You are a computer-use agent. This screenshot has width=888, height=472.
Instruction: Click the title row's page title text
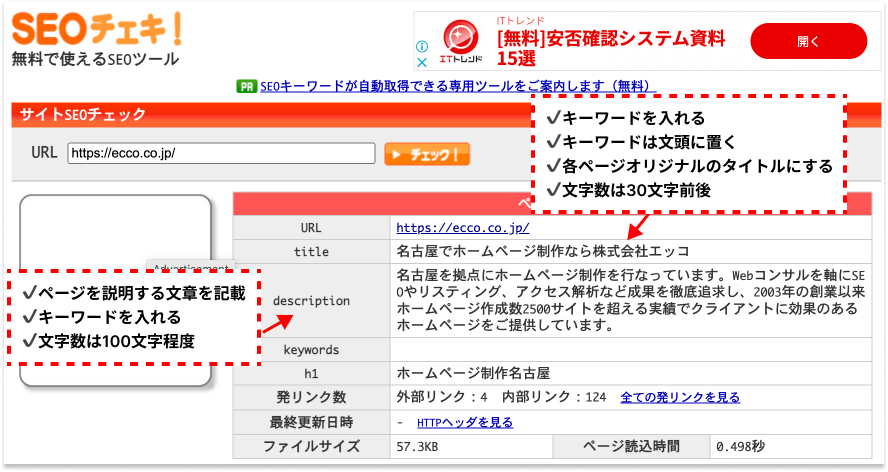pyautogui.click(x=543, y=251)
